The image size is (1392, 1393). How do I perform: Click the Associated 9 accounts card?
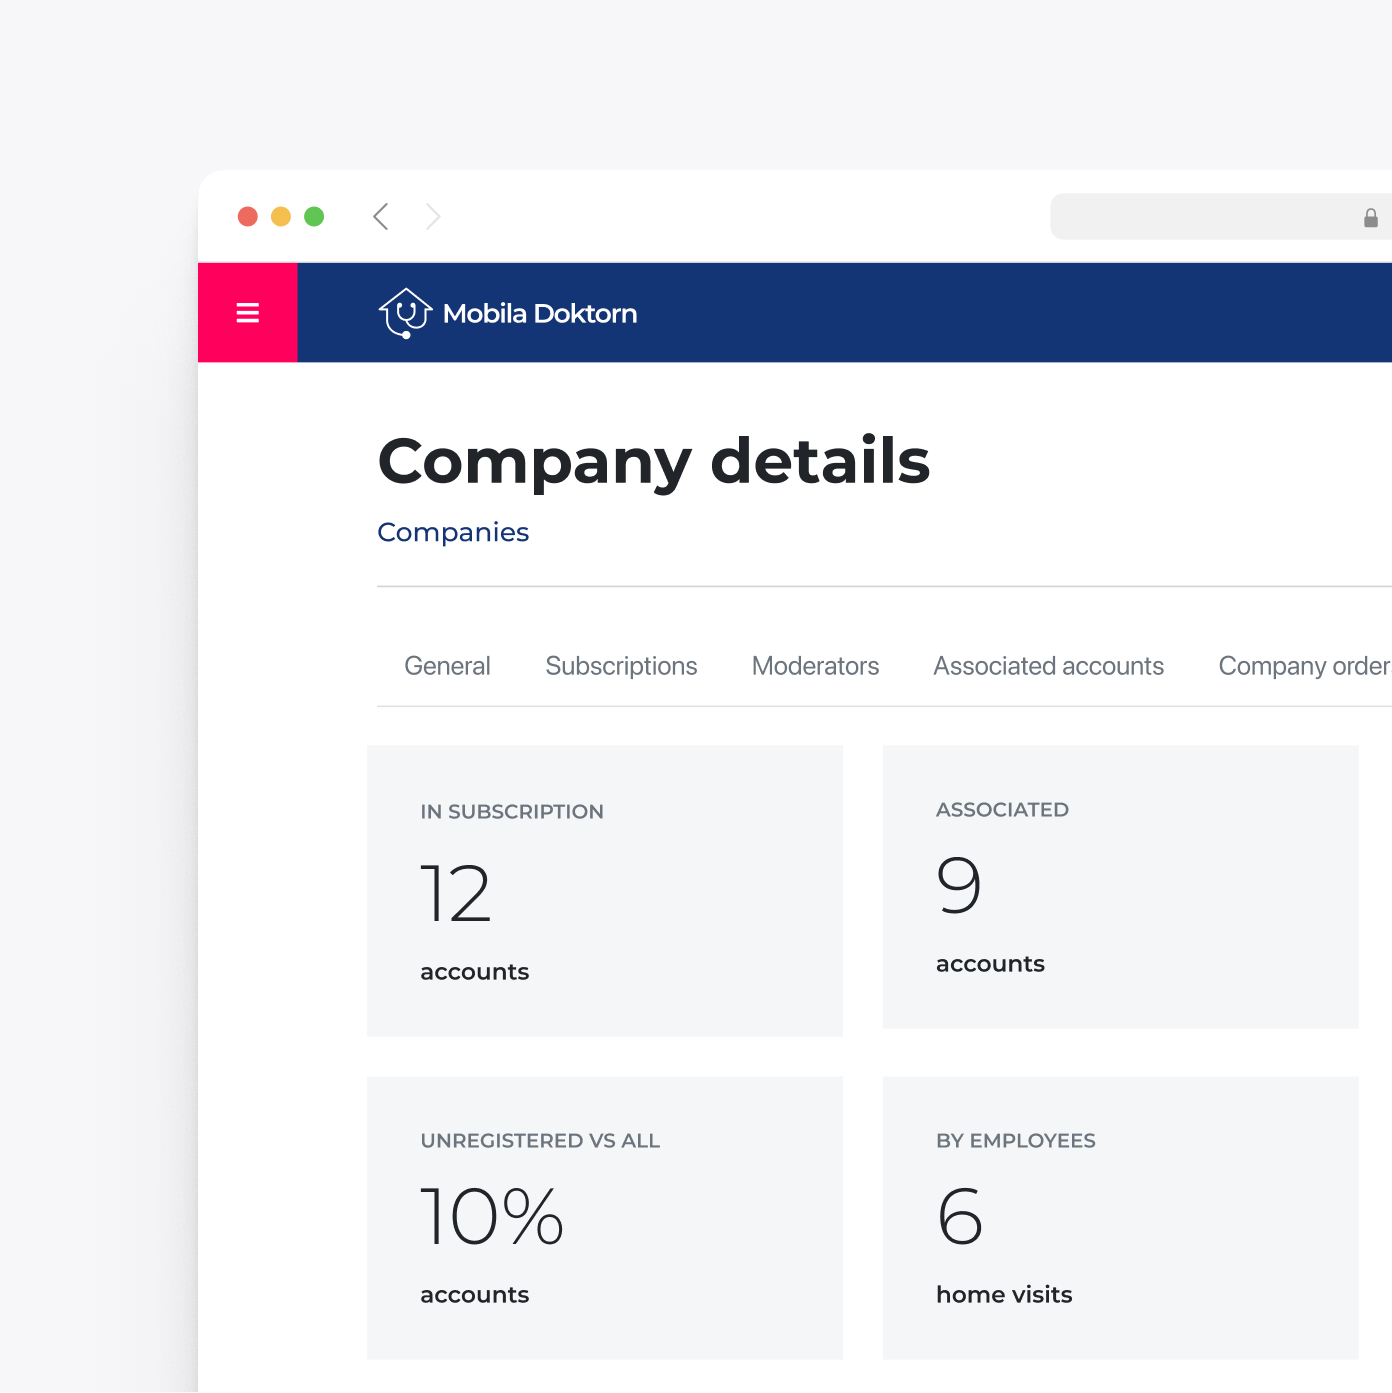(1120, 886)
